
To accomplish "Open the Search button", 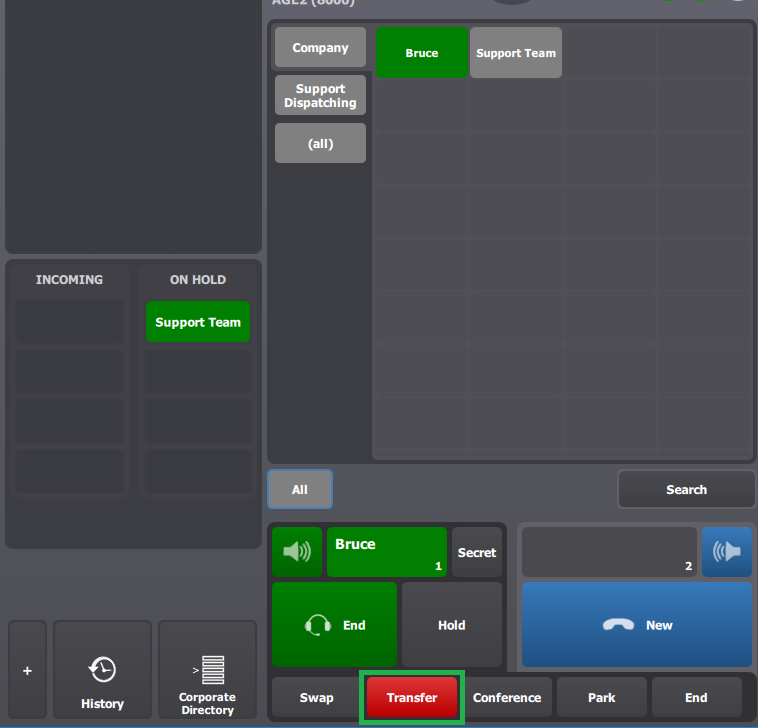I will pos(686,489).
